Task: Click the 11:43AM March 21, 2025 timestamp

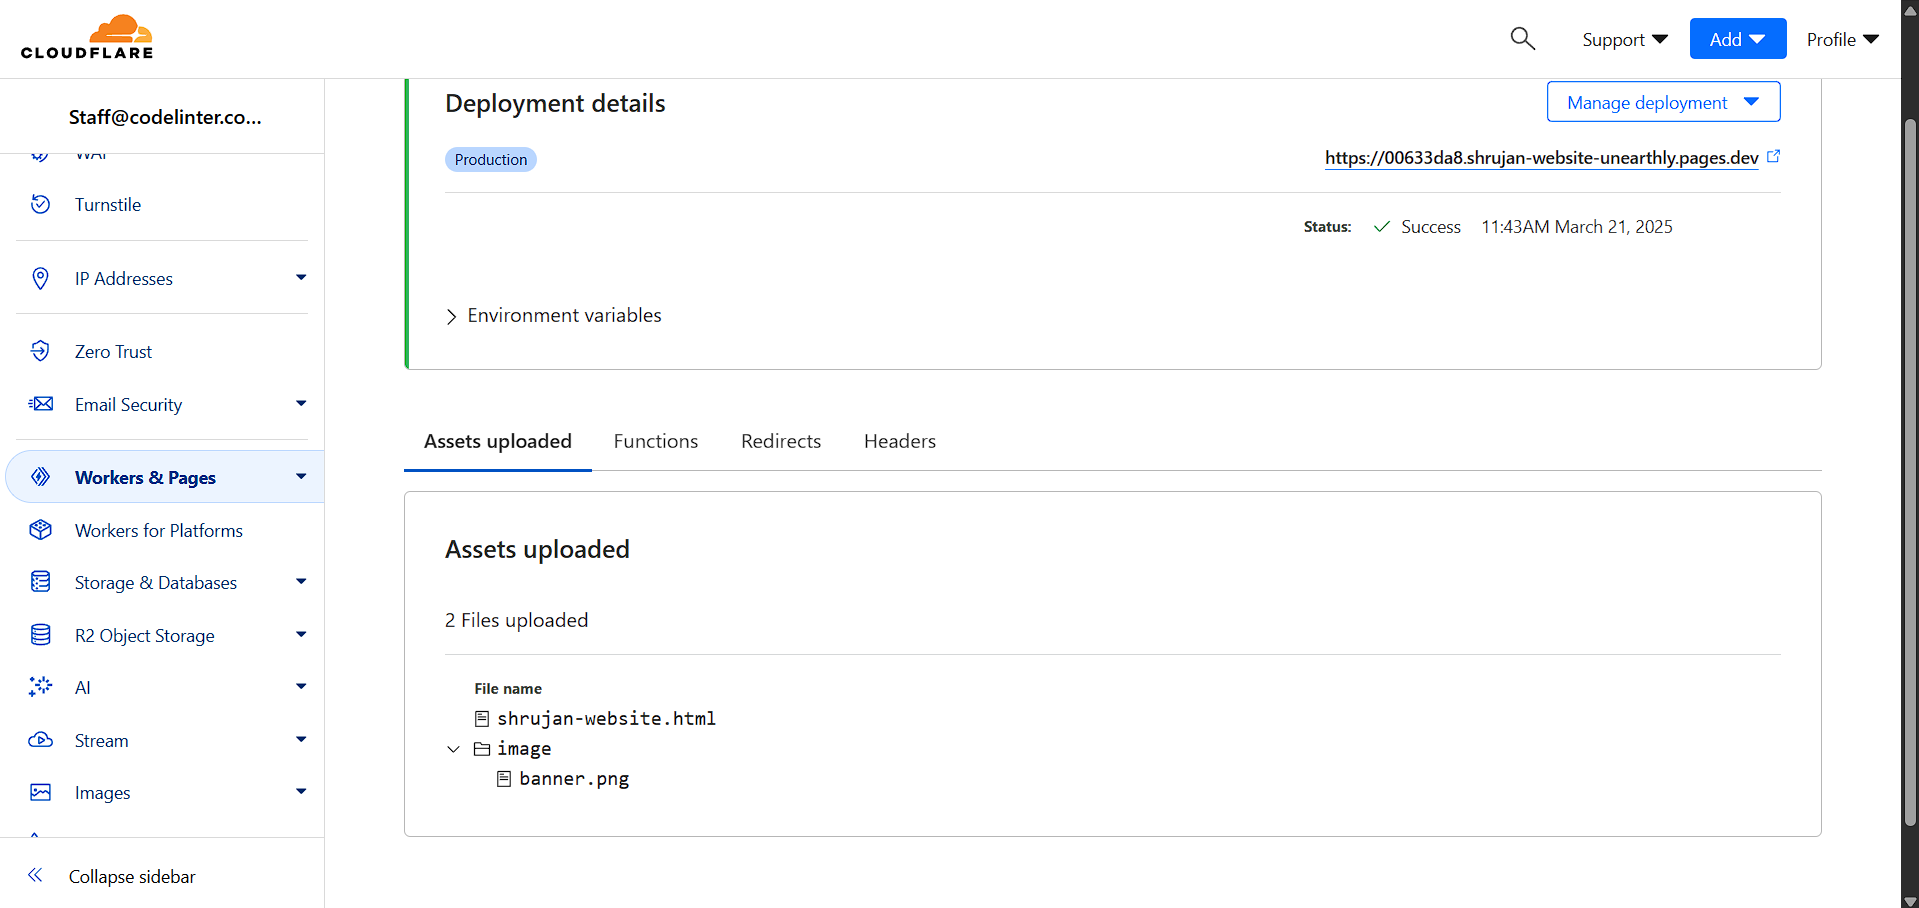Action: (1577, 227)
